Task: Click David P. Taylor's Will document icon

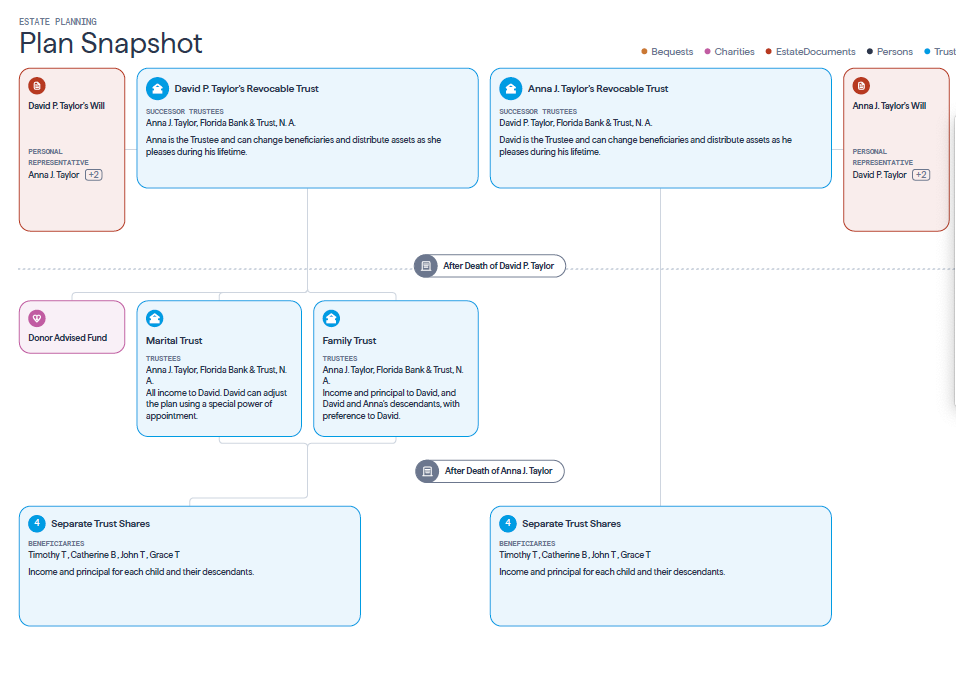Action: (37, 86)
